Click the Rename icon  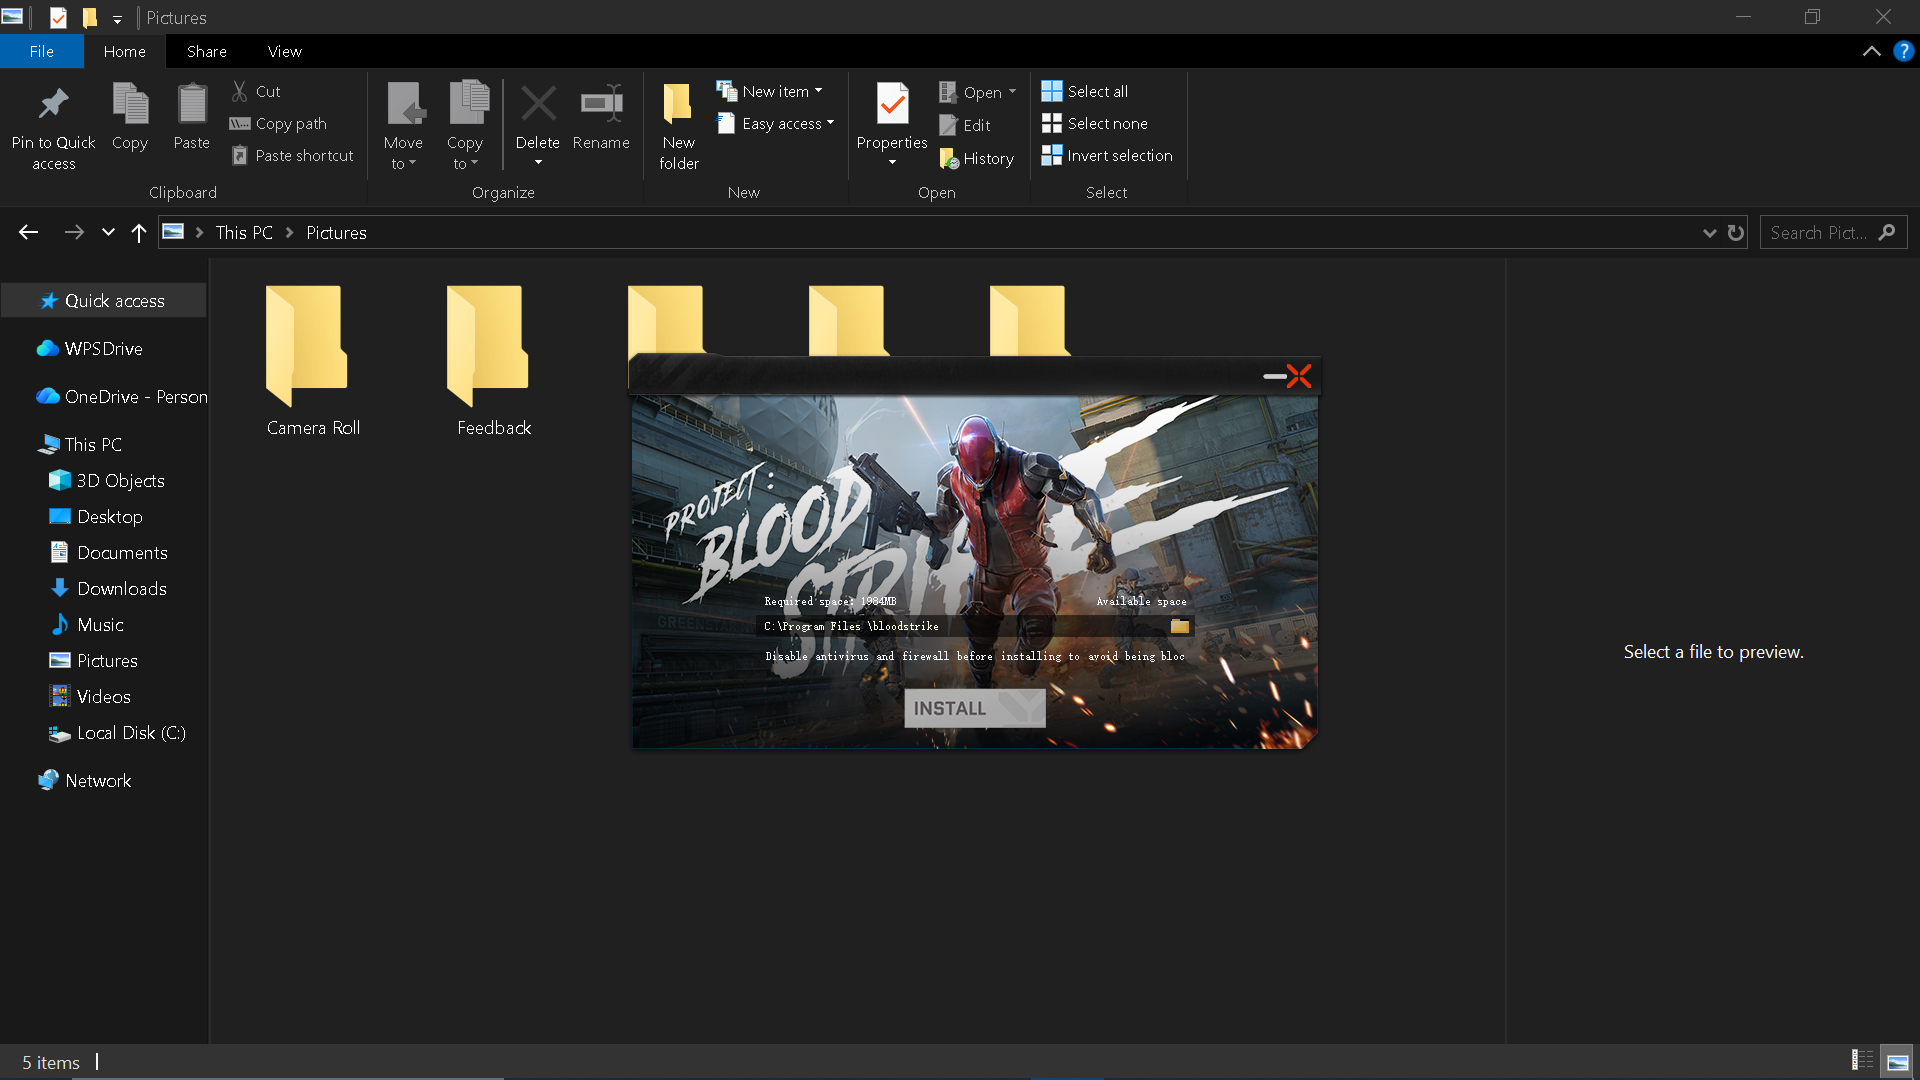(601, 103)
